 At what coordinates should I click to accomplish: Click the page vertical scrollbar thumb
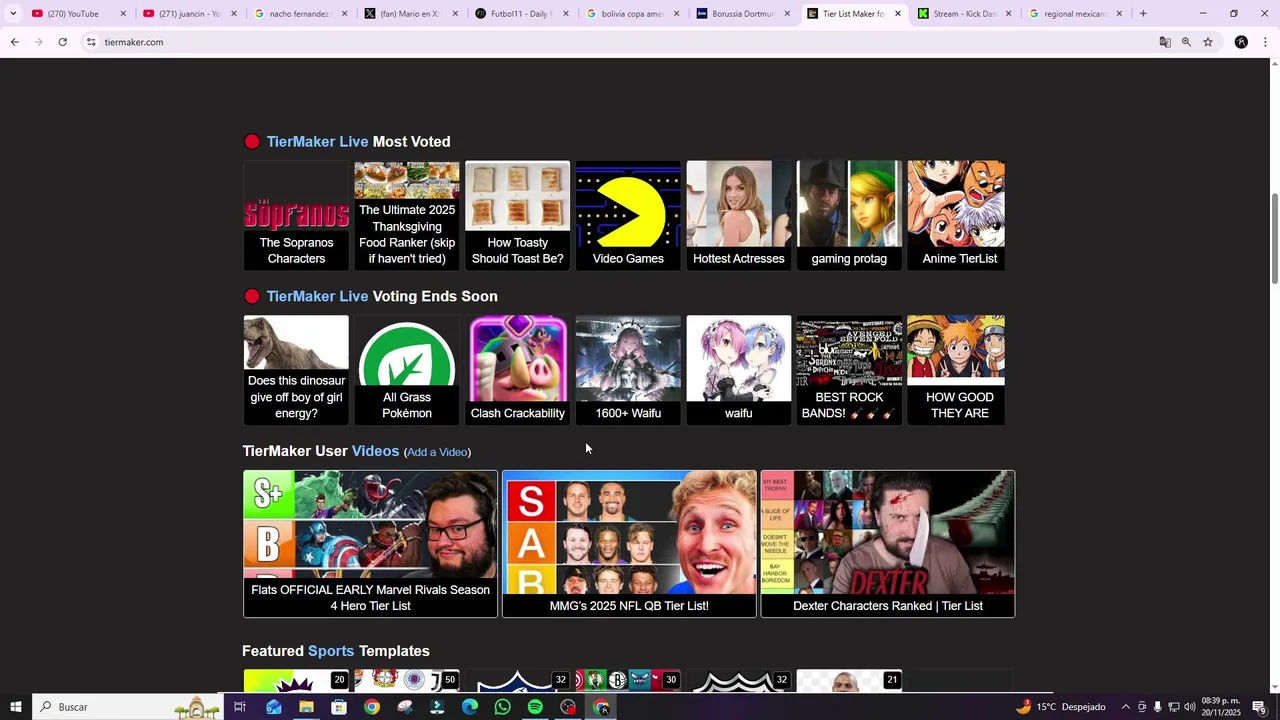click(x=1274, y=238)
